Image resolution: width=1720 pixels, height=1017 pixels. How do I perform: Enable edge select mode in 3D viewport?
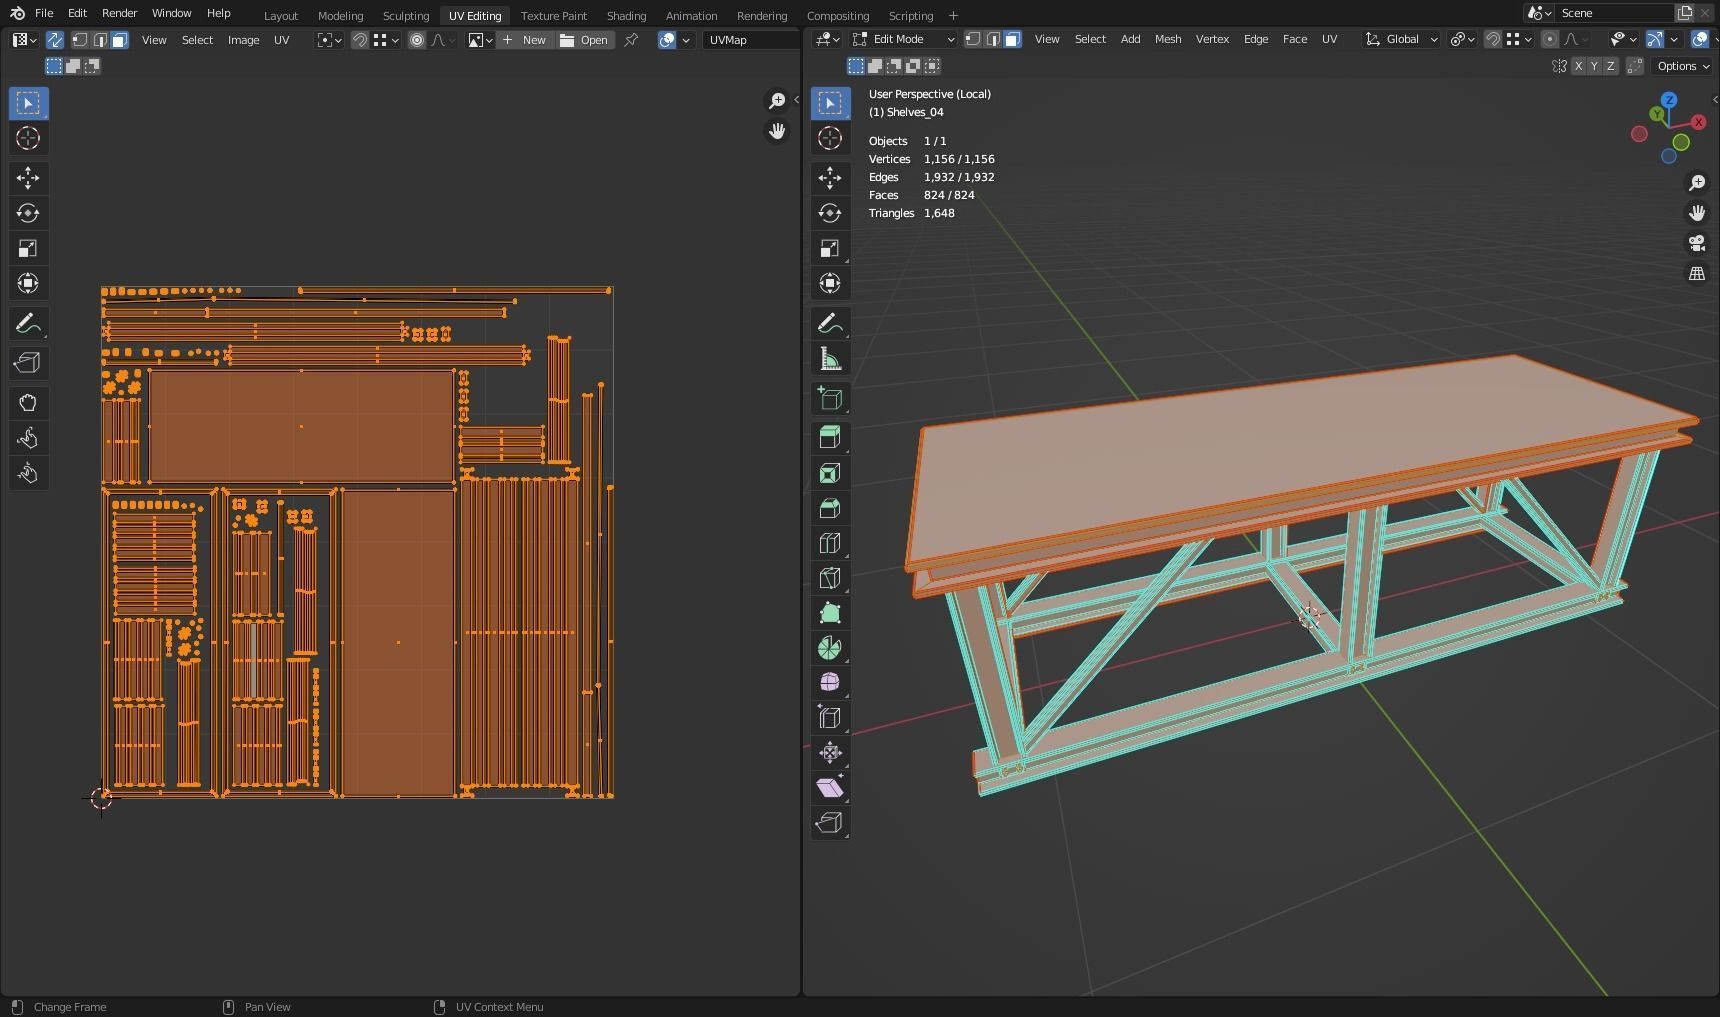tap(992, 39)
